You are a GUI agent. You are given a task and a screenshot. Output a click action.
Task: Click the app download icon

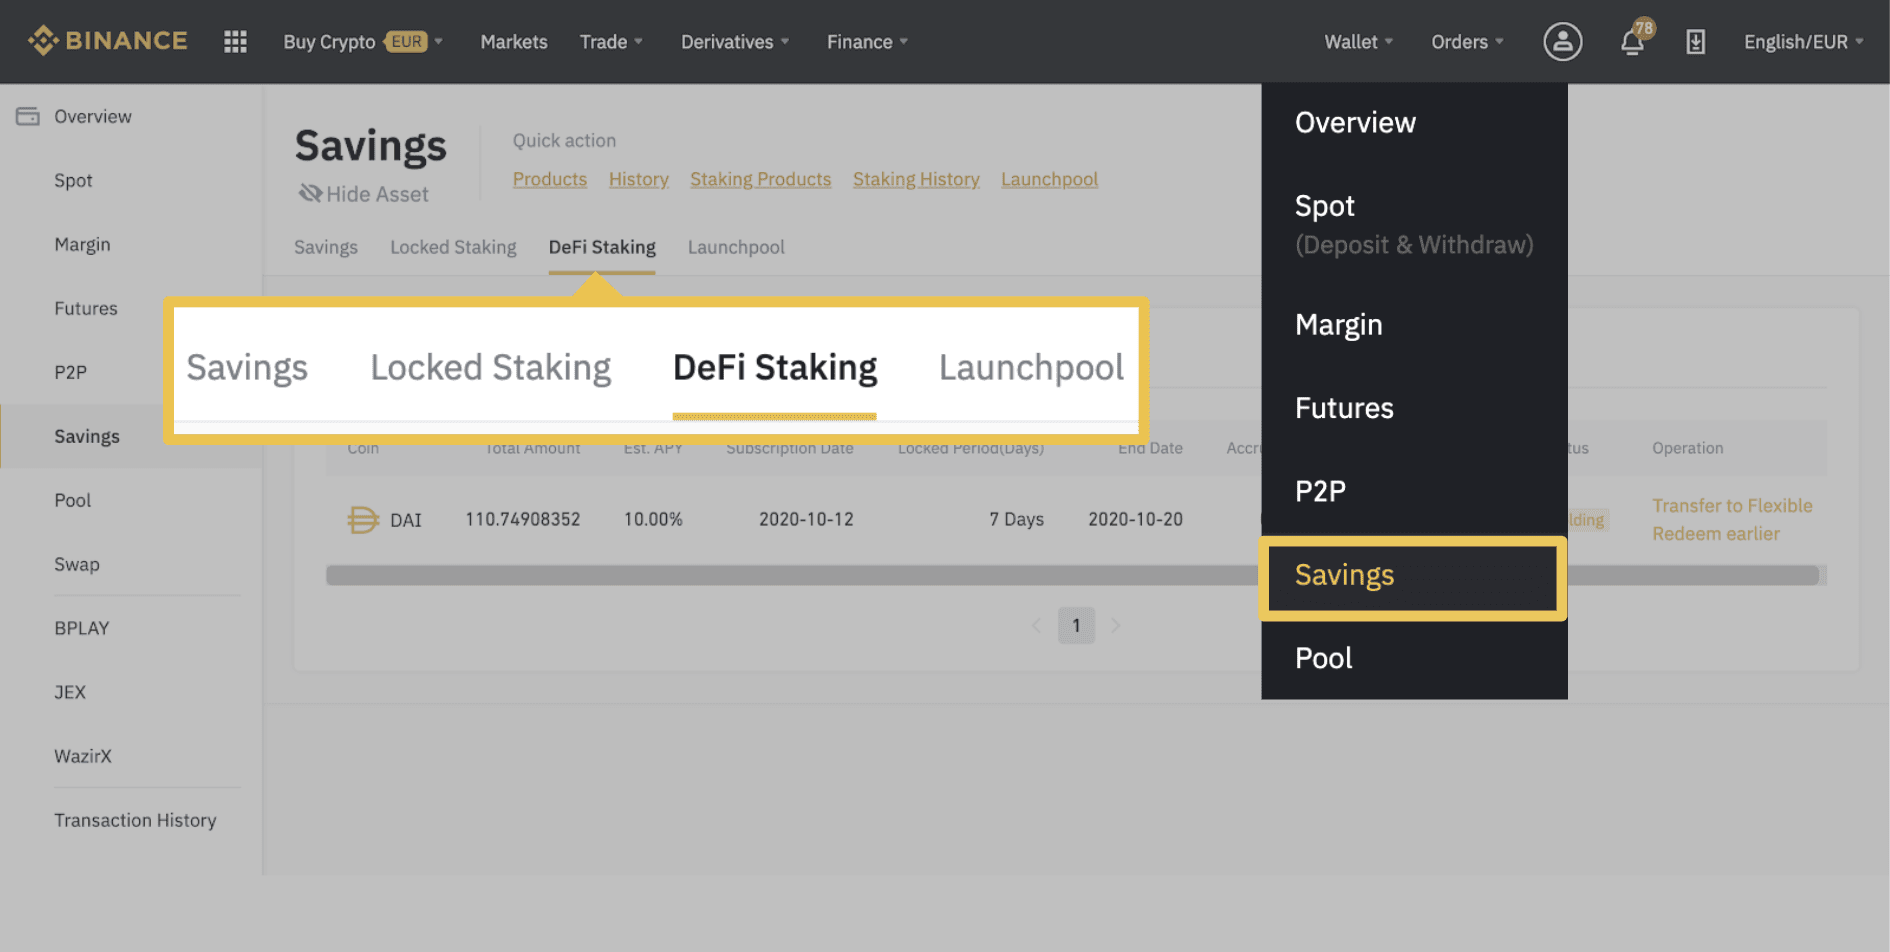click(1695, 41)
